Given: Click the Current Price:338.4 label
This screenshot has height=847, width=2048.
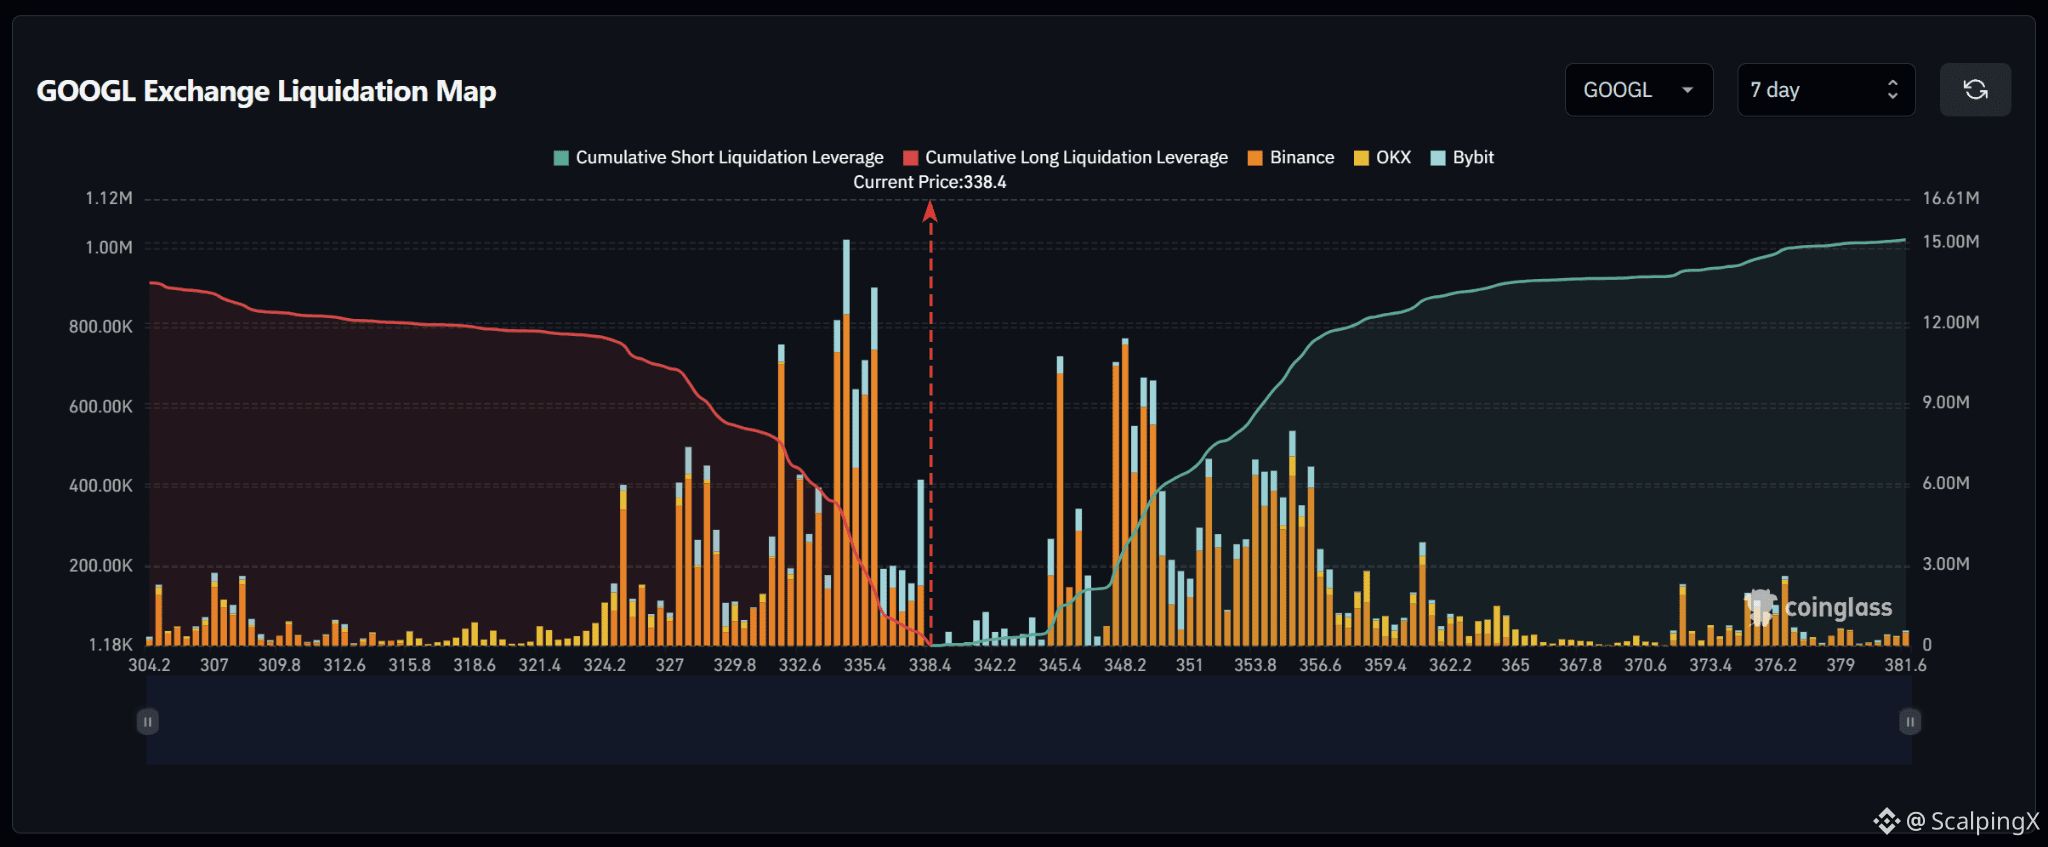Looking at the screenshot, I should pyautogui.click(x=930, y=182).
